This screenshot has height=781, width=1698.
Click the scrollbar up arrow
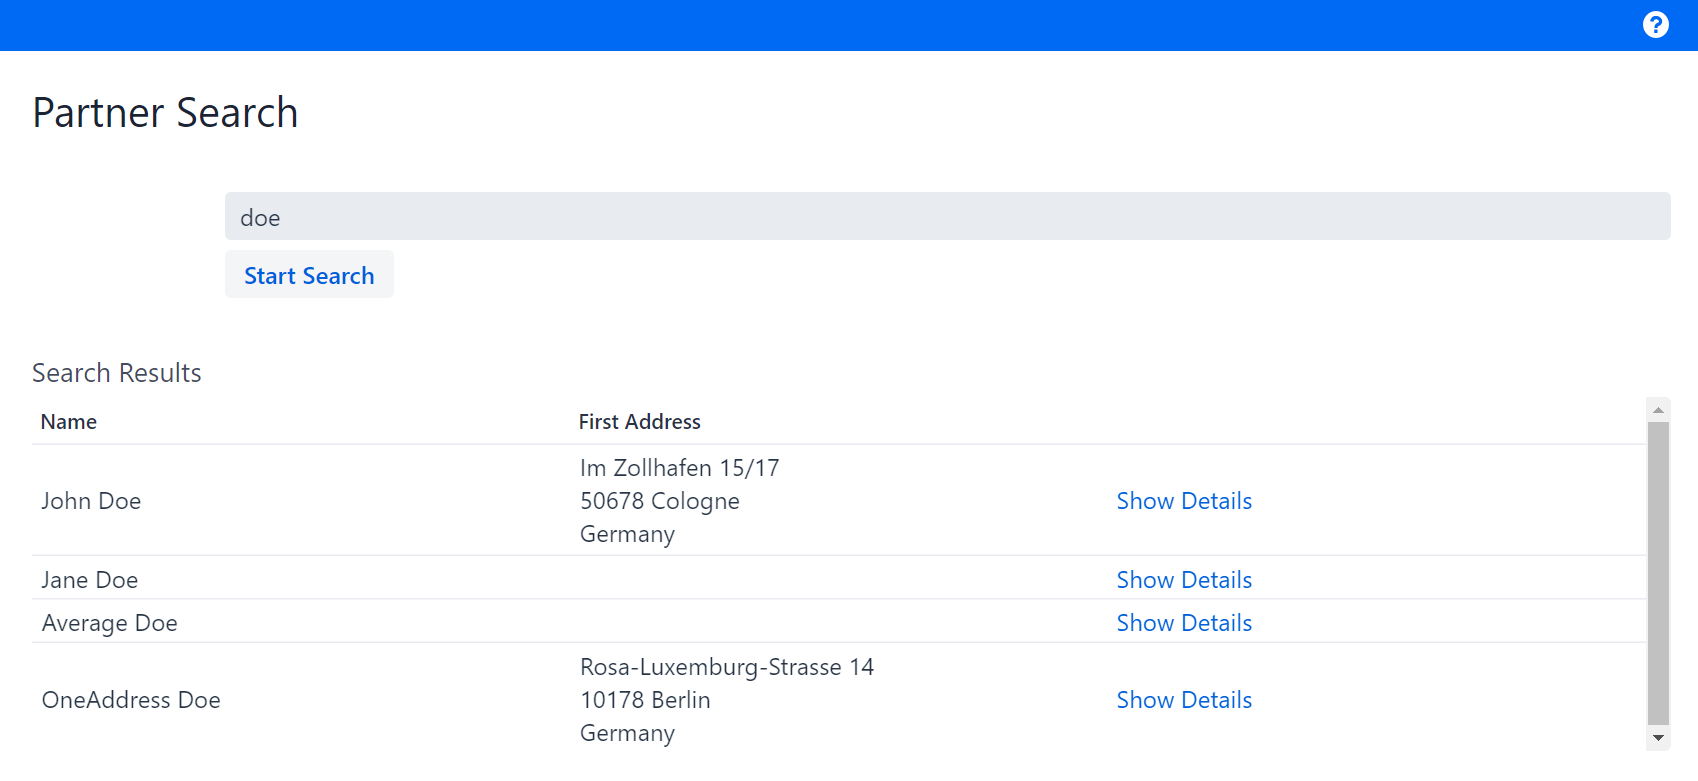[1658, 408]
